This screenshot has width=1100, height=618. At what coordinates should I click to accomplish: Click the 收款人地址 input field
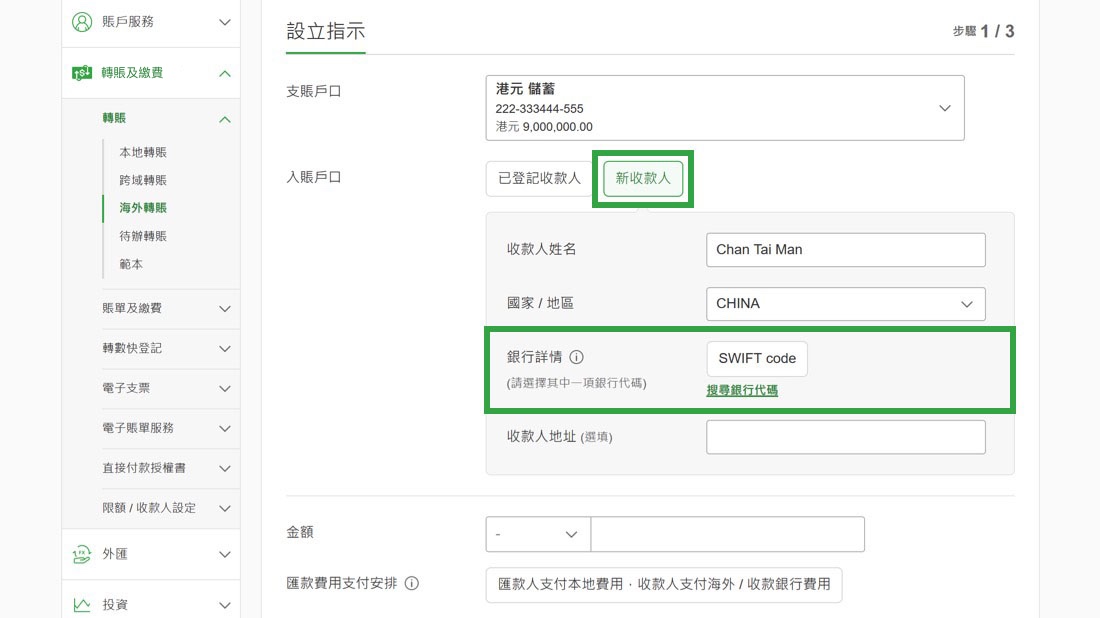pos(845,437)
